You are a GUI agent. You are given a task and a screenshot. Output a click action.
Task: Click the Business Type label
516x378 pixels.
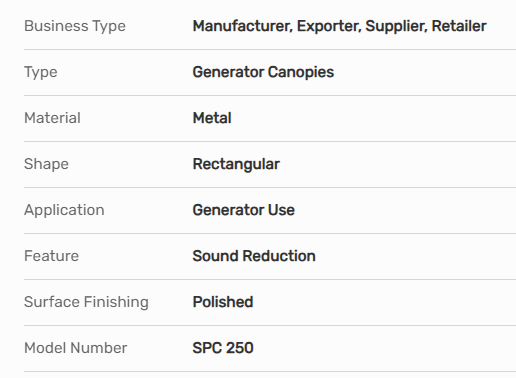75,26
